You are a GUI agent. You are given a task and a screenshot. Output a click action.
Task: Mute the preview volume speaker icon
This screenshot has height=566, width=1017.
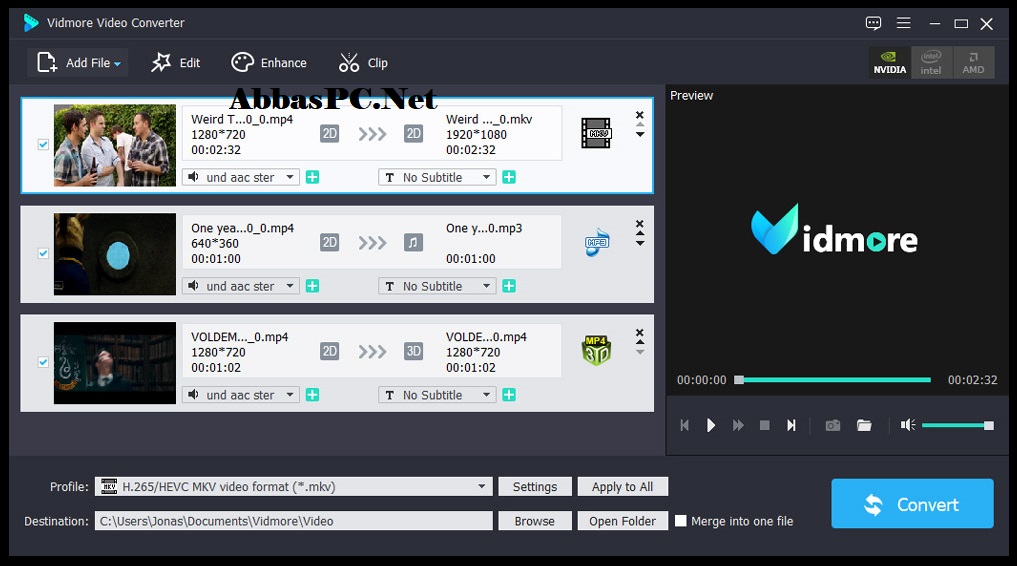pos(907,425)
